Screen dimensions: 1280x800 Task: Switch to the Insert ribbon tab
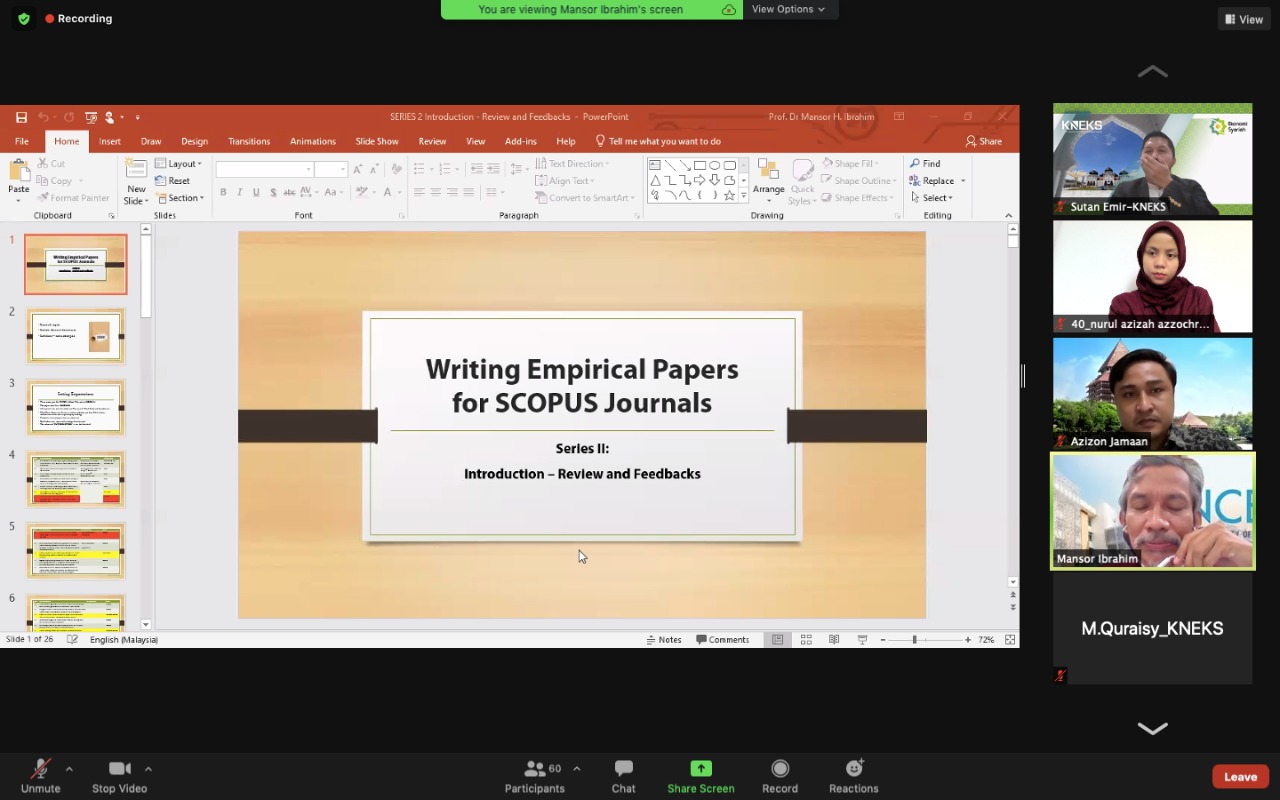coord(109,141)
